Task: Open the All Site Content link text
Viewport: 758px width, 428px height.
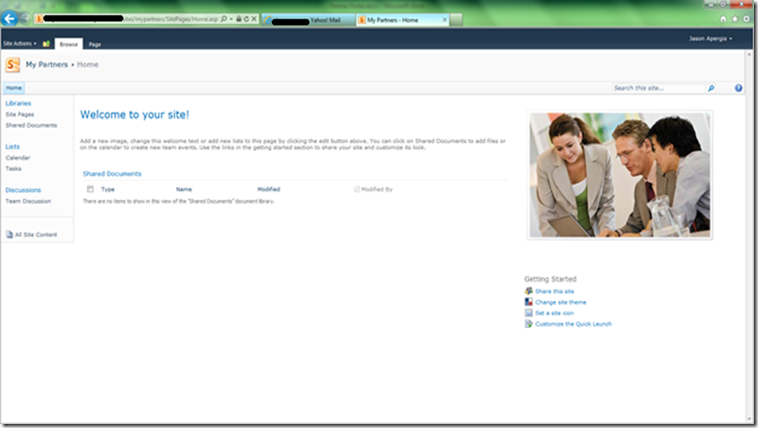Action: (36, 235)
